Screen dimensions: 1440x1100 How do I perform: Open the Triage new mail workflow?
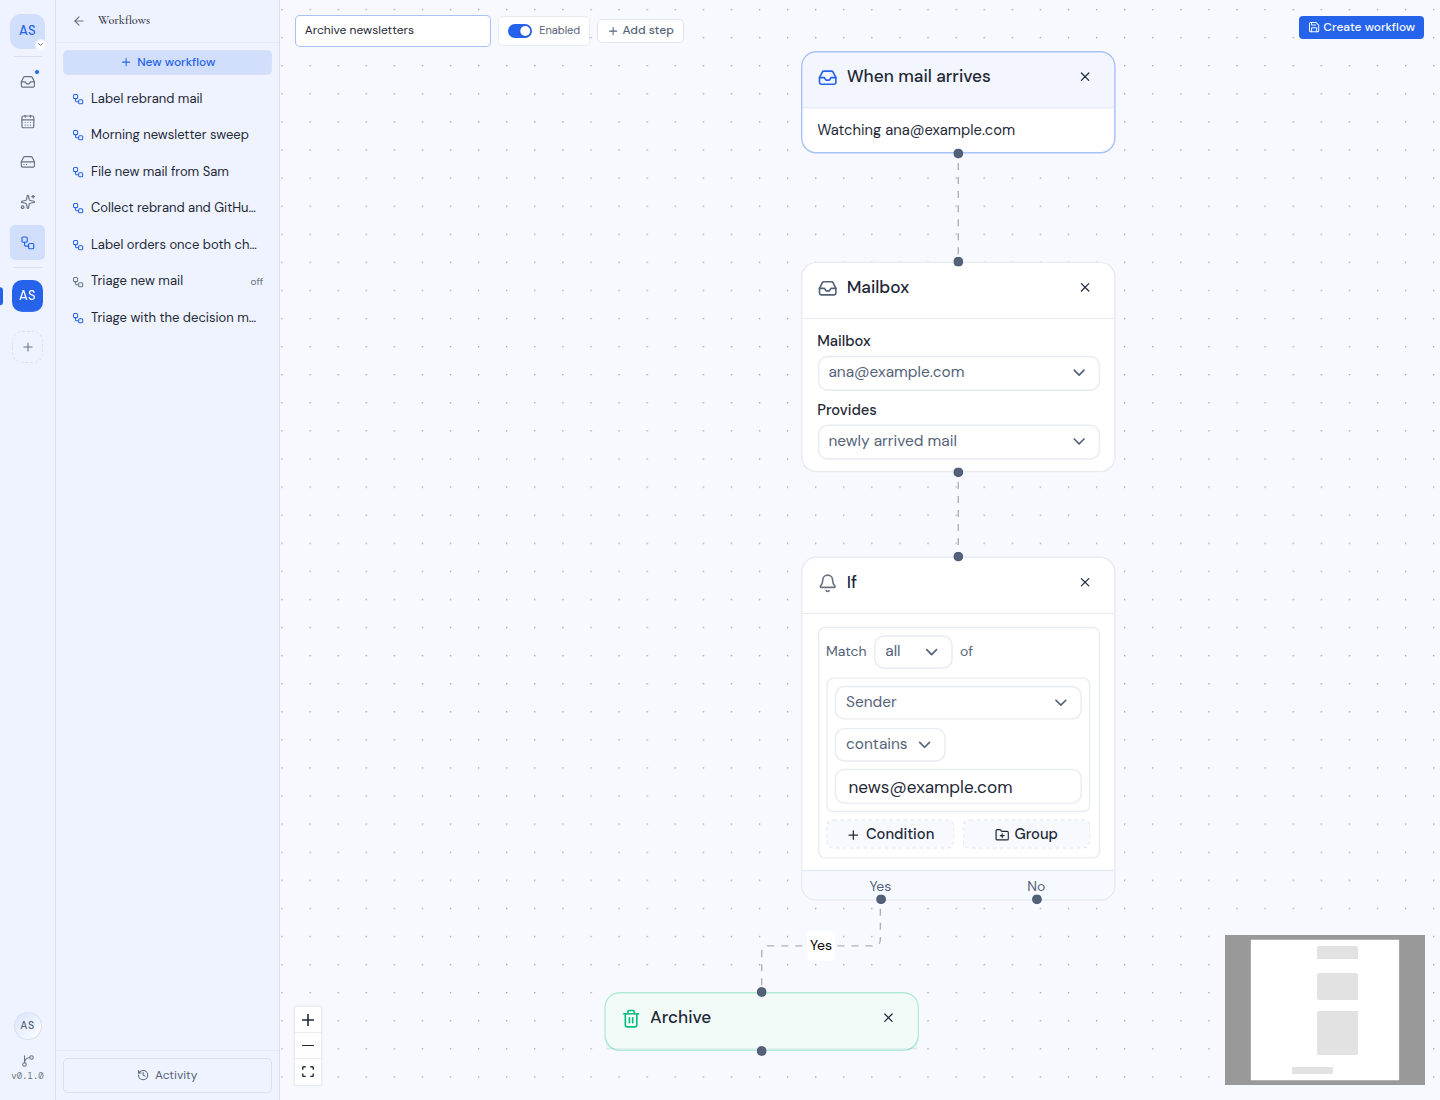click(167, 281)
